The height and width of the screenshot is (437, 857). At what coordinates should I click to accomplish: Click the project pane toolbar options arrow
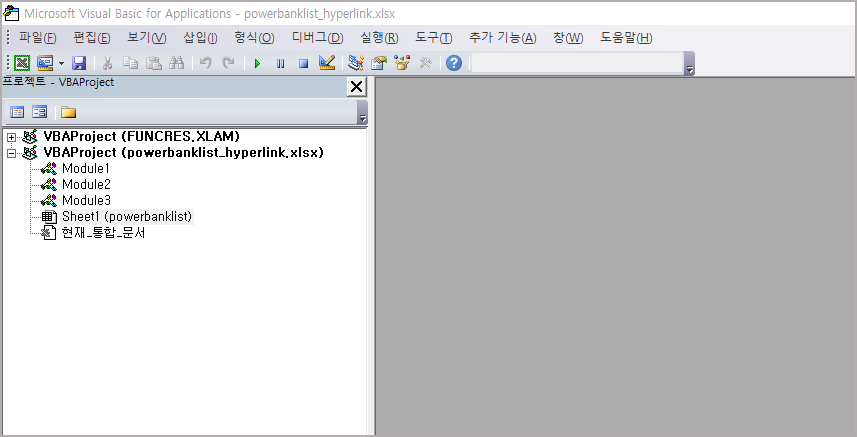(x=362, y=113)
